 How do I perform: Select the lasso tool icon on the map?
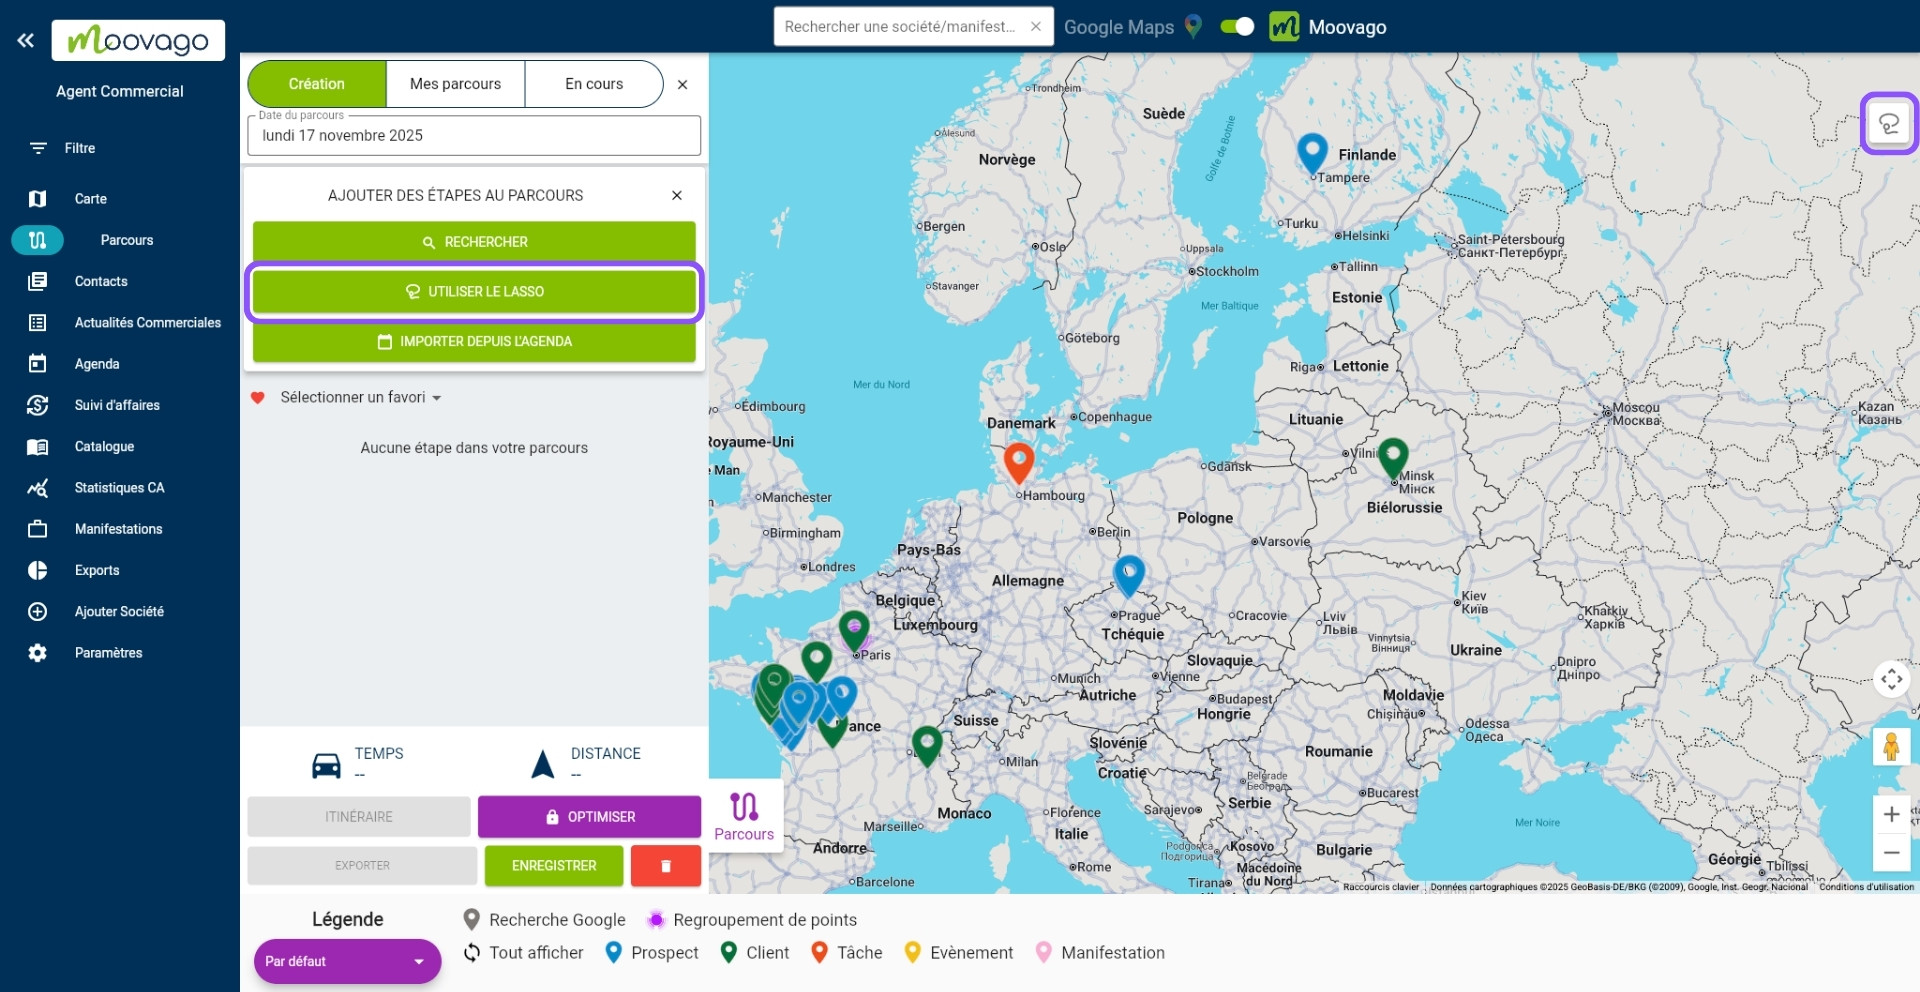coord(1888,123)
